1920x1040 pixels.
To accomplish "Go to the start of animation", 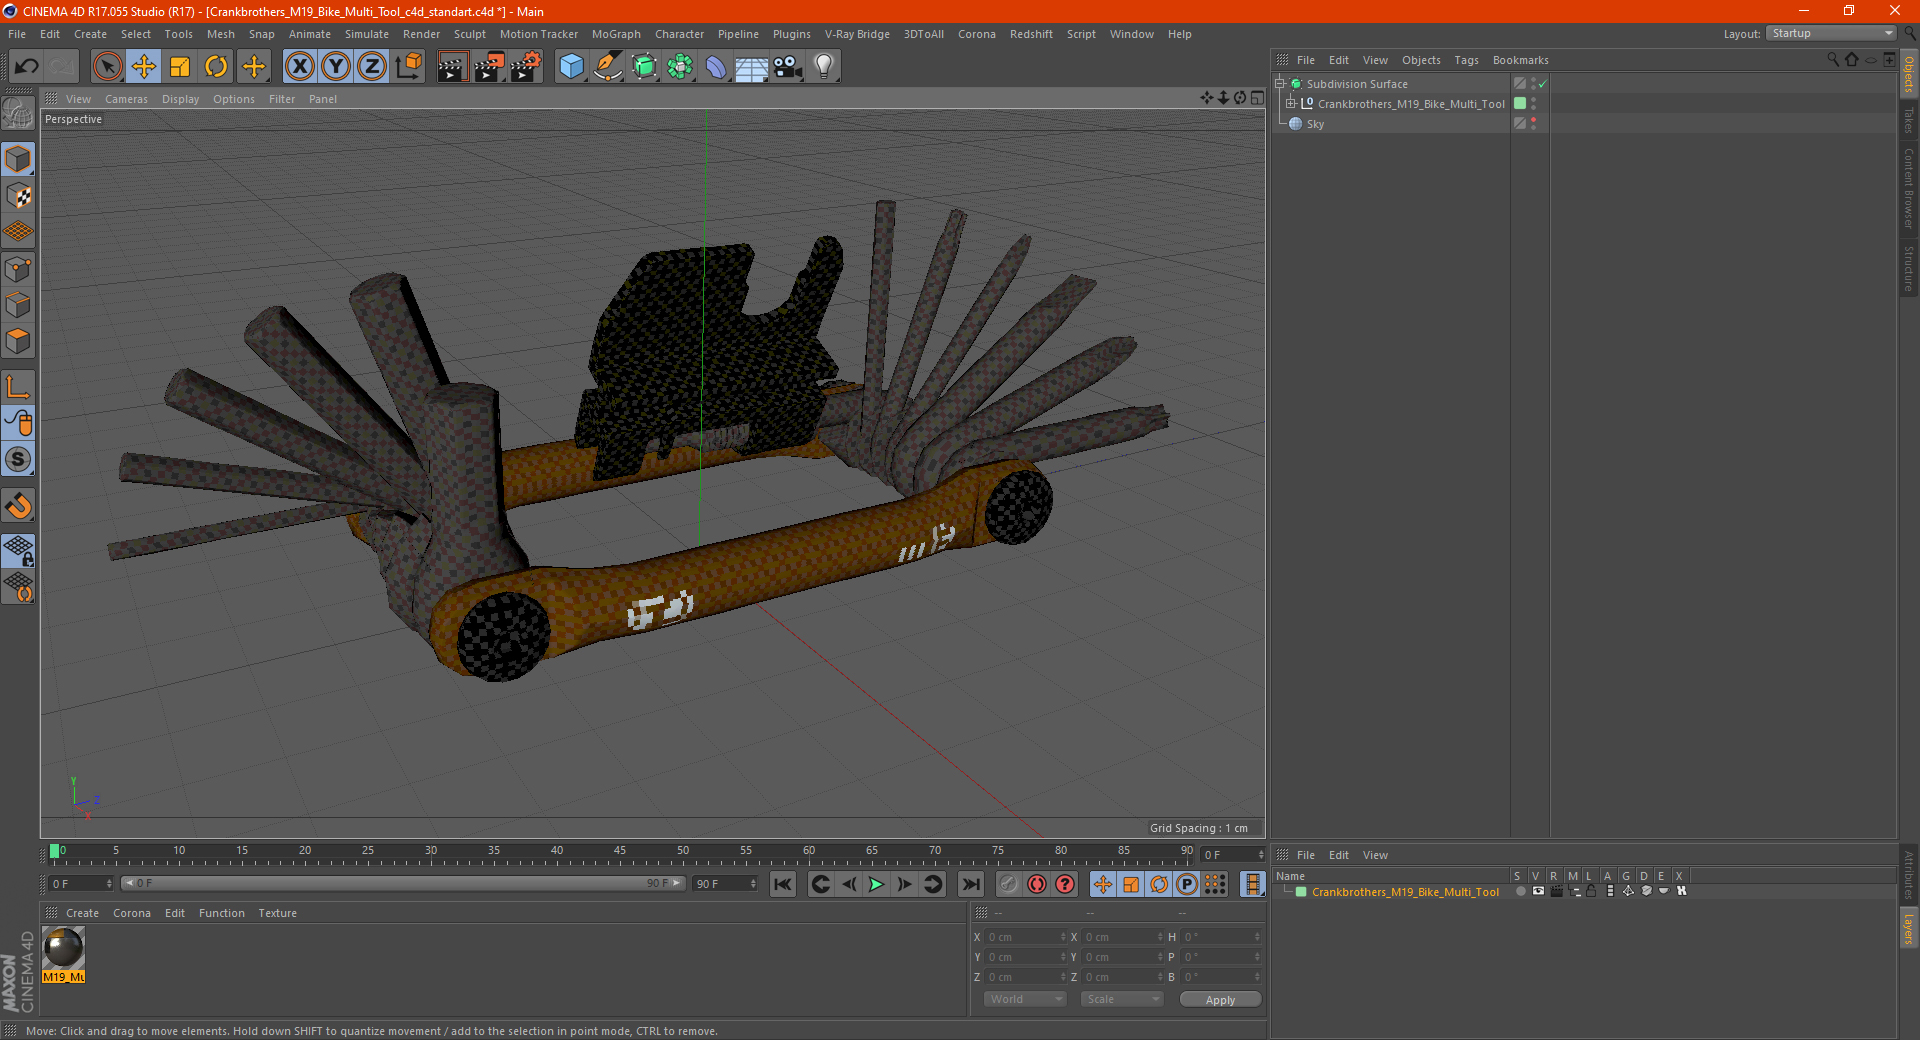I will (782, 884).
